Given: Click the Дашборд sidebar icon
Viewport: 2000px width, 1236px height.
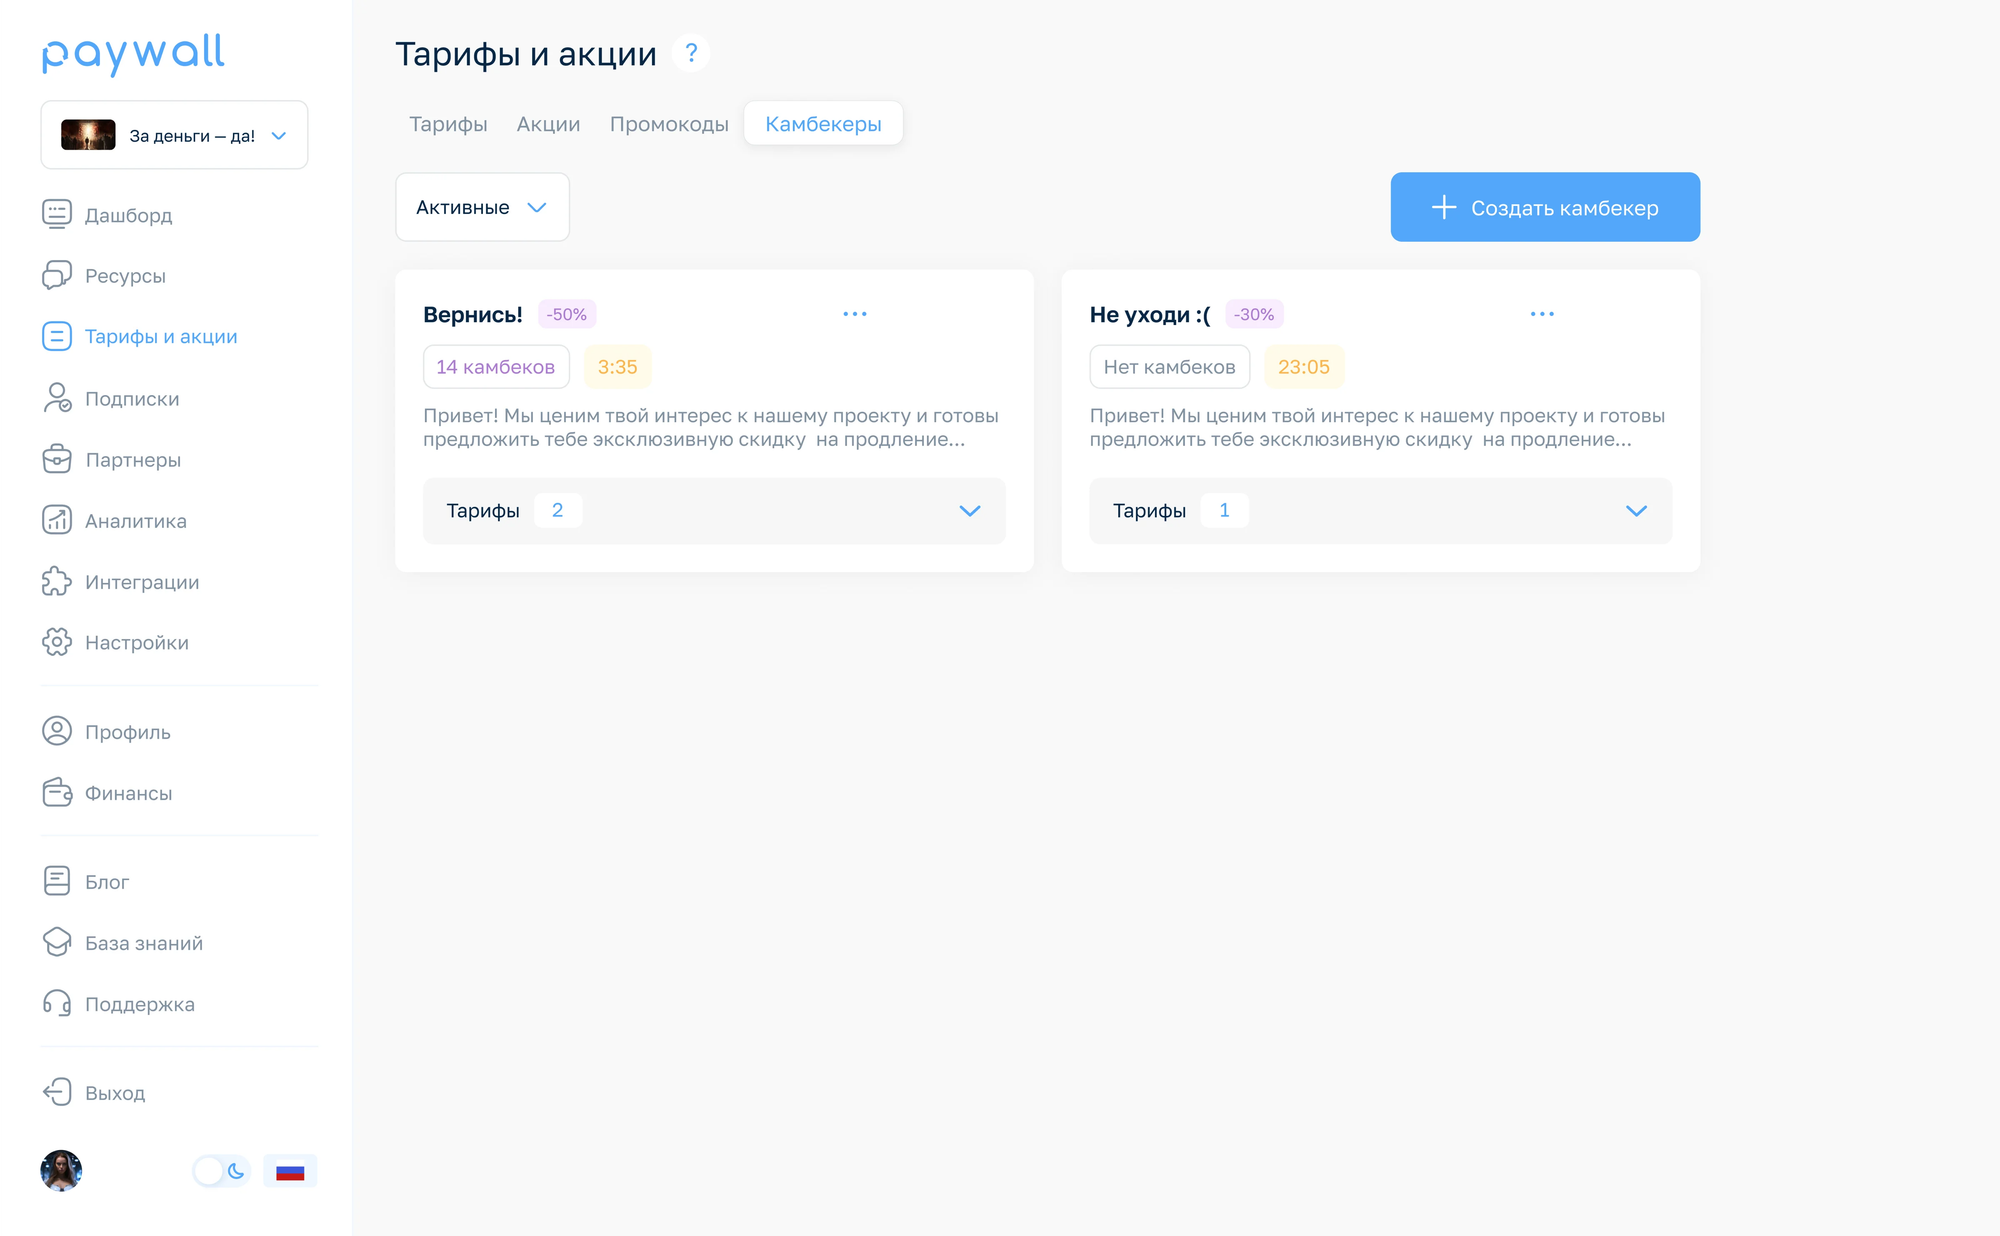Looking at the screenshot, I should [57, 214].
